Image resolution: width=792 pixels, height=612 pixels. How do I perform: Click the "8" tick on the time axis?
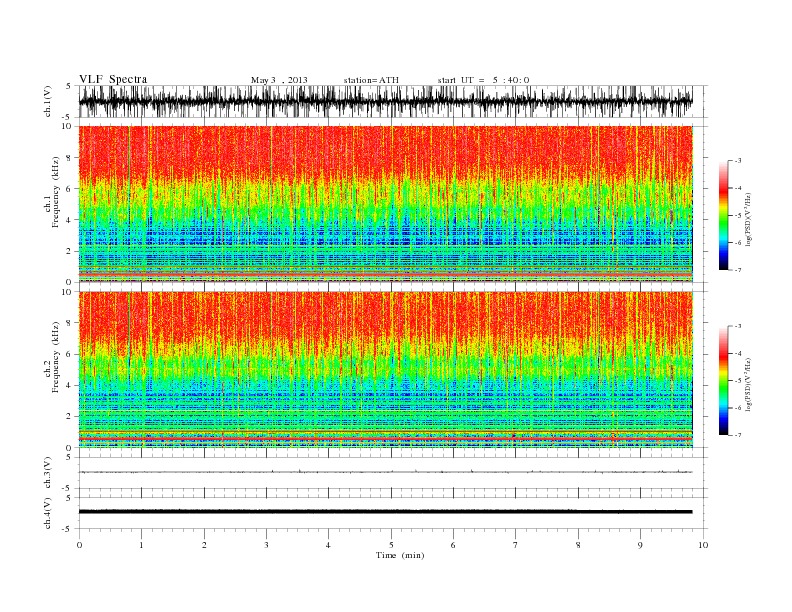[578, 545]
